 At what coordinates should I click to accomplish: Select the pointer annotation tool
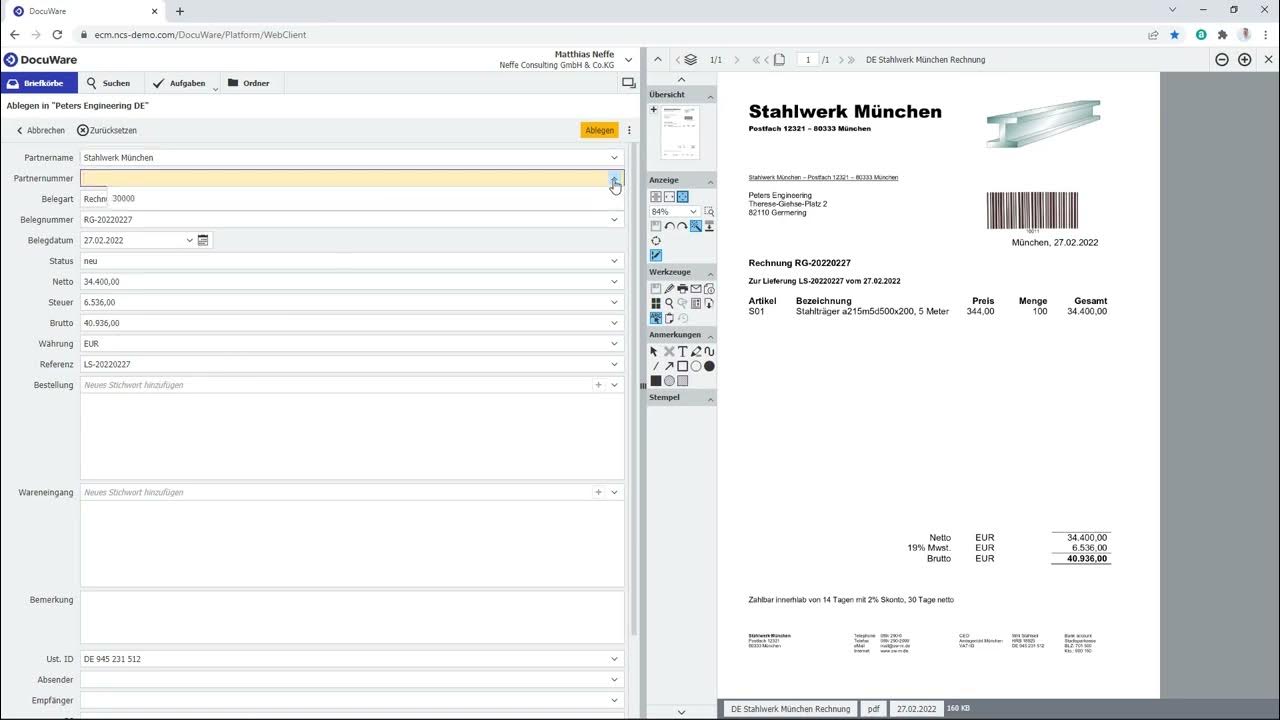point(654,352)
